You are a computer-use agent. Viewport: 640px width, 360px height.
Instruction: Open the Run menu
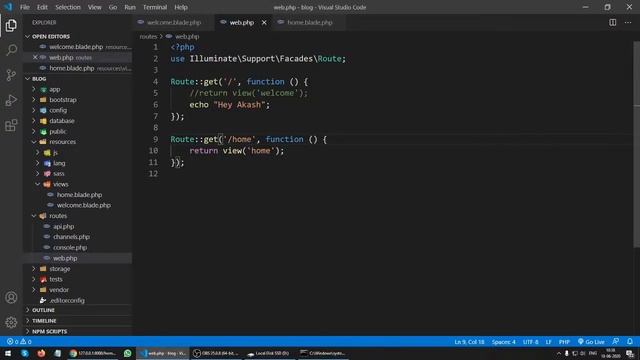tap(130, 7)
